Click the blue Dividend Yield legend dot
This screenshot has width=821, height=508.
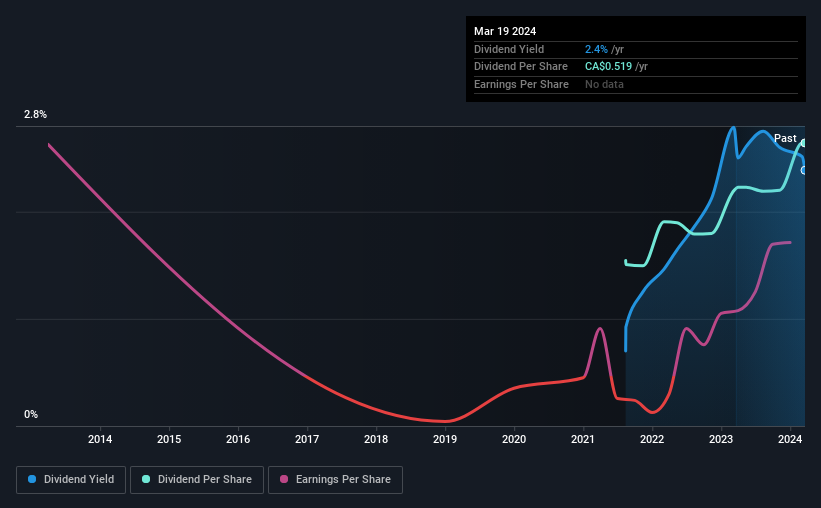coord(32,479)
